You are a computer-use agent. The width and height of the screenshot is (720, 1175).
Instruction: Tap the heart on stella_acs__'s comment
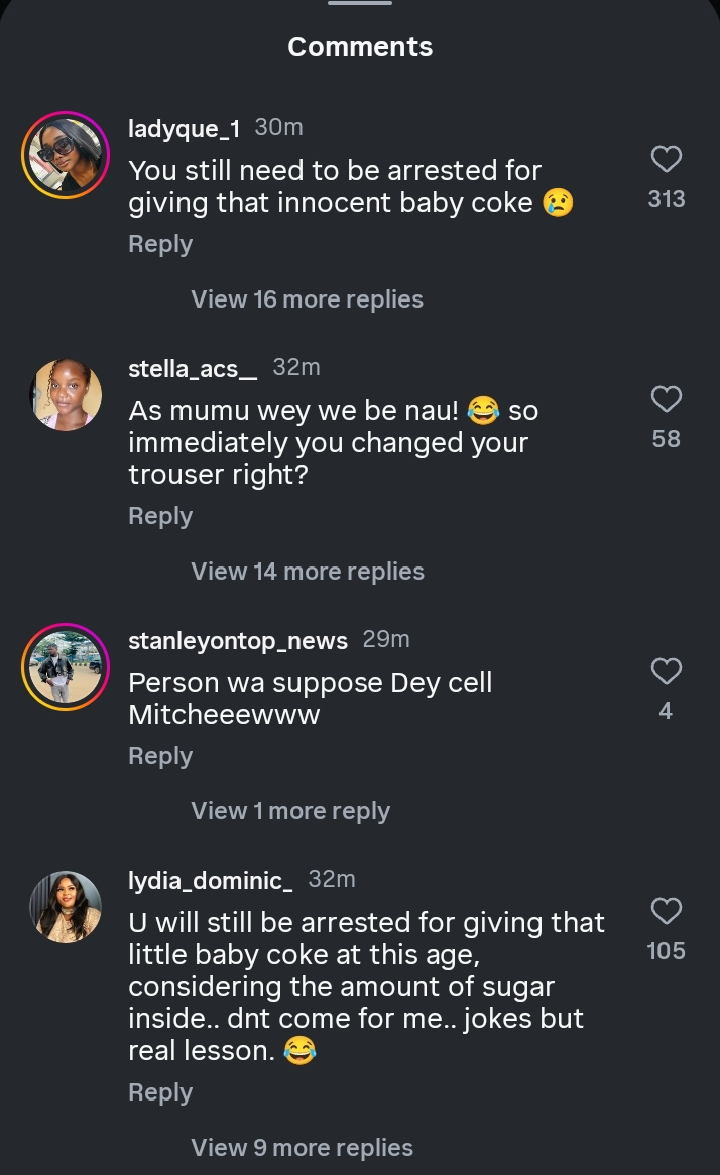[x=666, y=400]
